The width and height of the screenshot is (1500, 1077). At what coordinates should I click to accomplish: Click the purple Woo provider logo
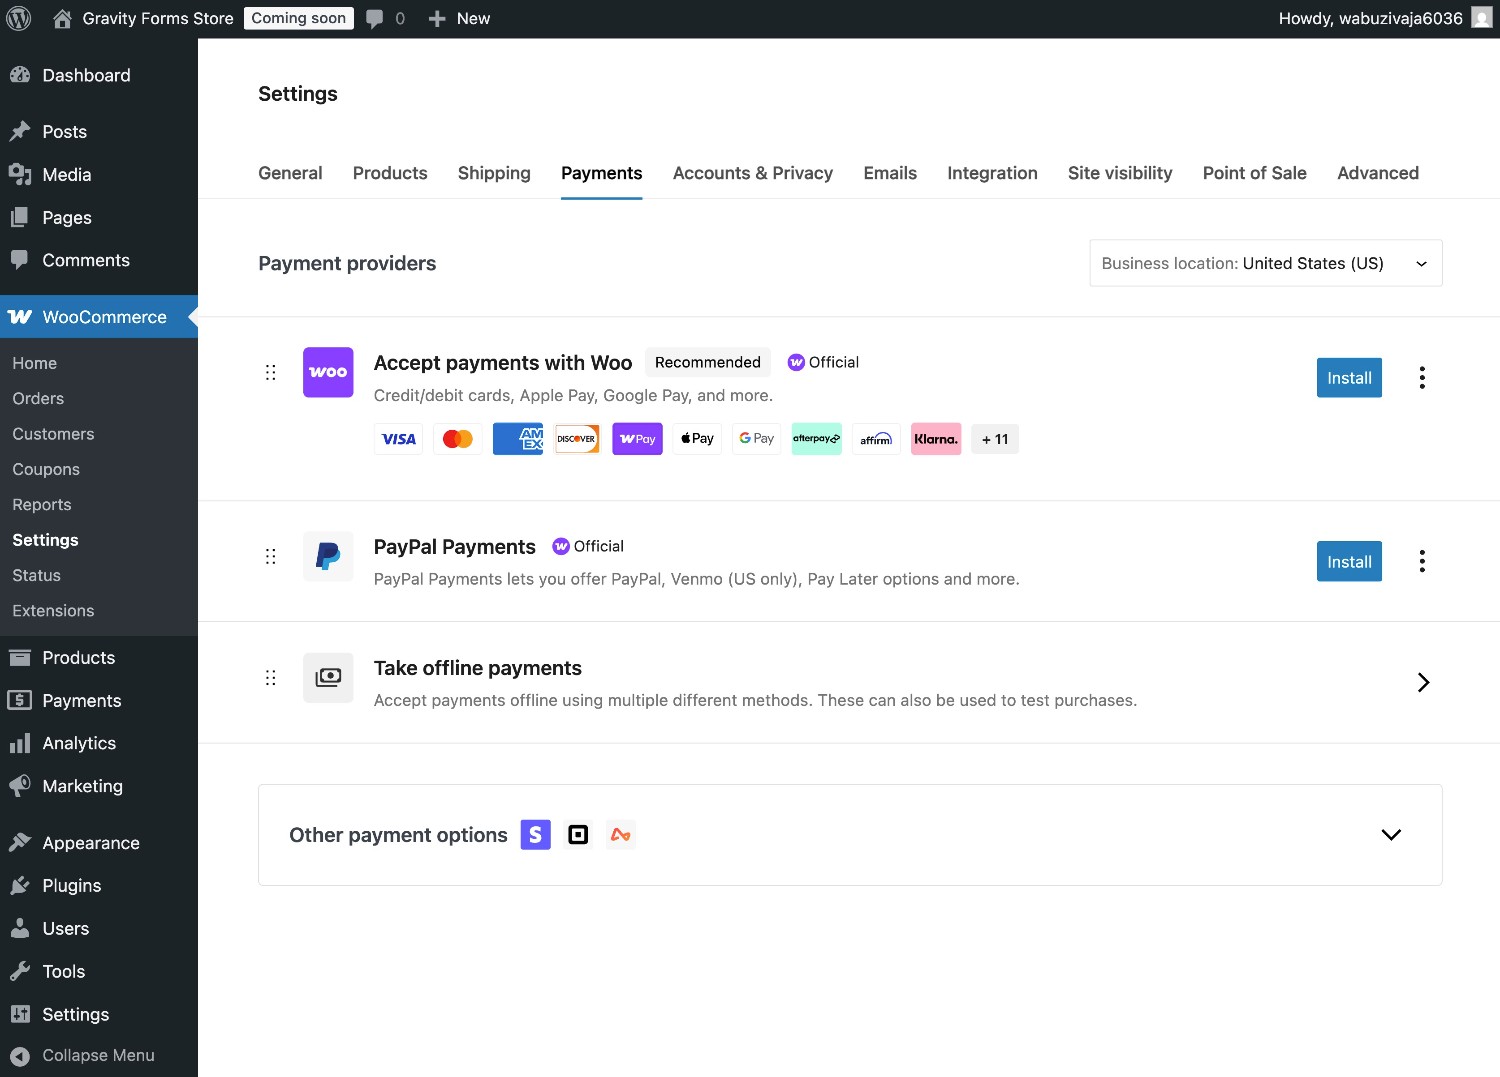pos(328,372)
